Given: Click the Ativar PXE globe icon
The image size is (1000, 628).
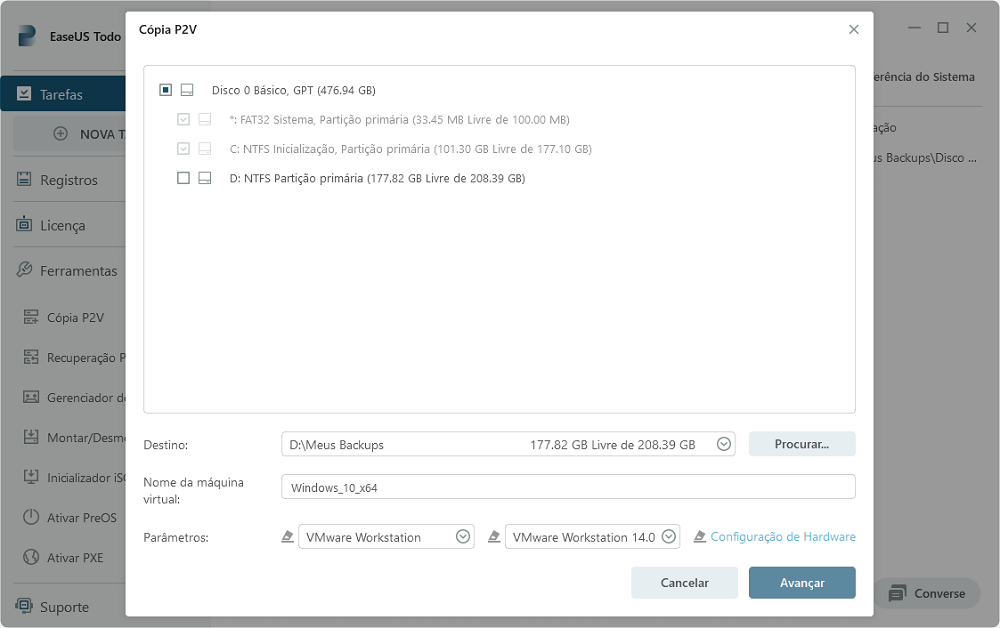Looking at the screenshot, I should (x=30, y=558).
